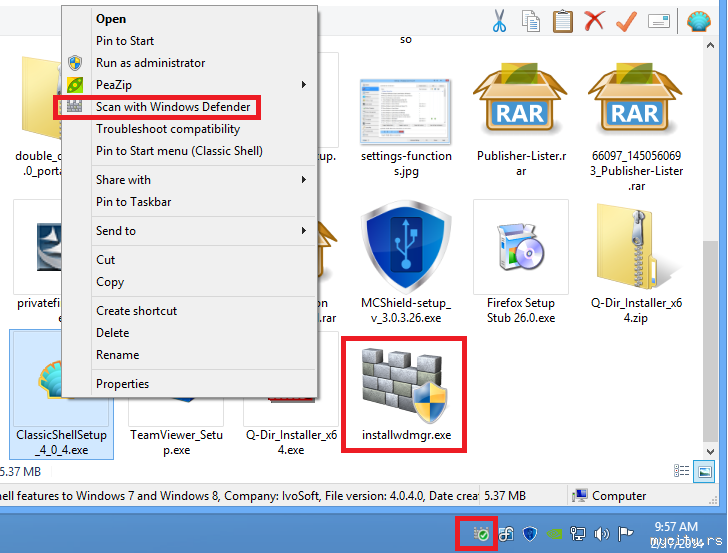Select the ClassicShellSetup_4_0_4.exe file
The width and height of the screenshot is (728, 553).
point(61,395)
